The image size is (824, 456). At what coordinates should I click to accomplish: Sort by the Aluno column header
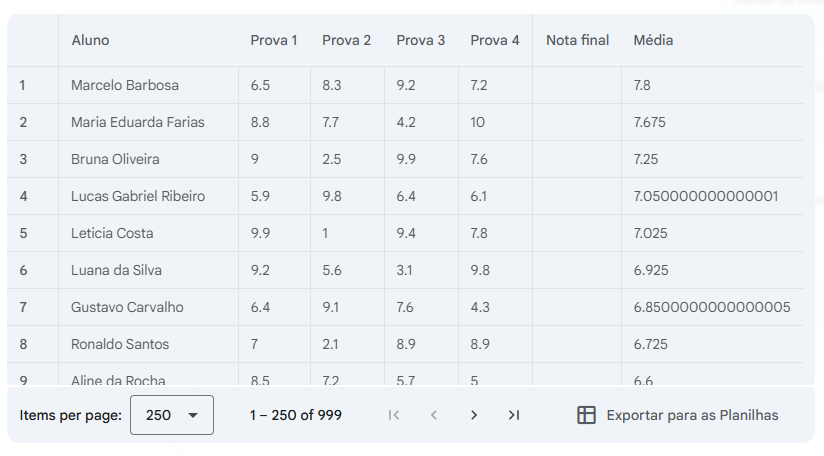click(x=90, y=40)
